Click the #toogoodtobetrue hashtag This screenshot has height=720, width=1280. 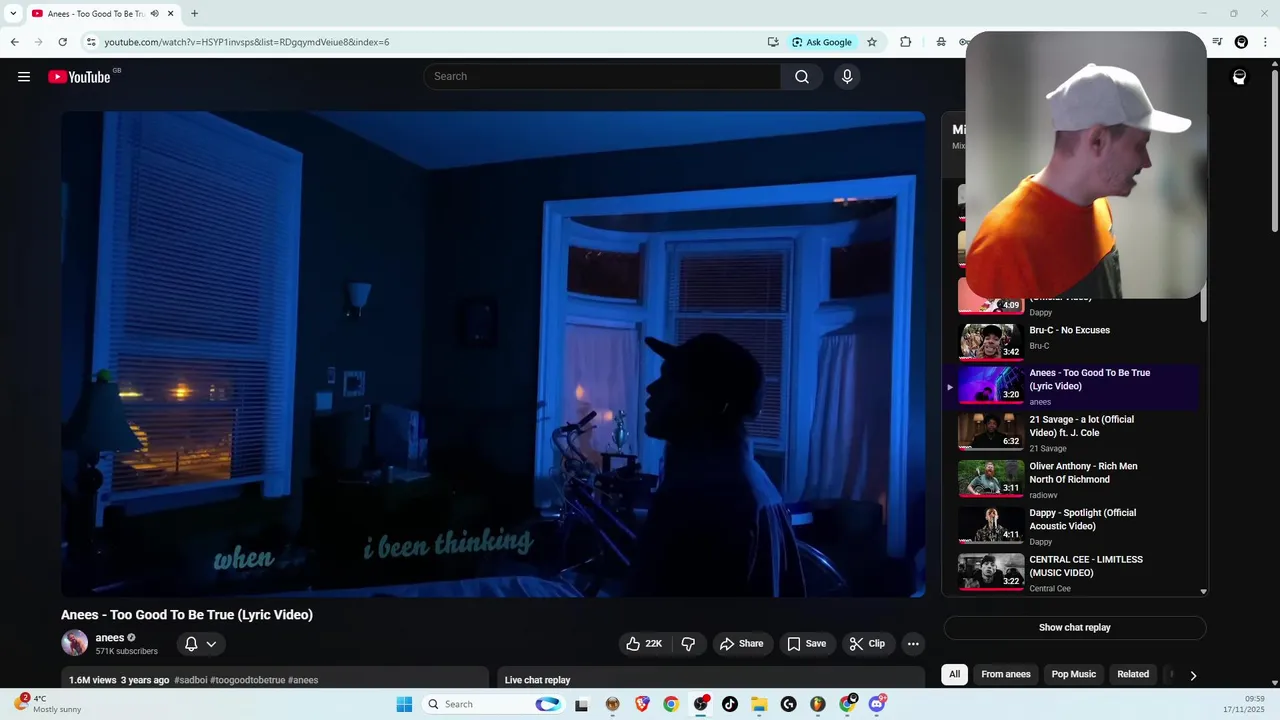247,680
